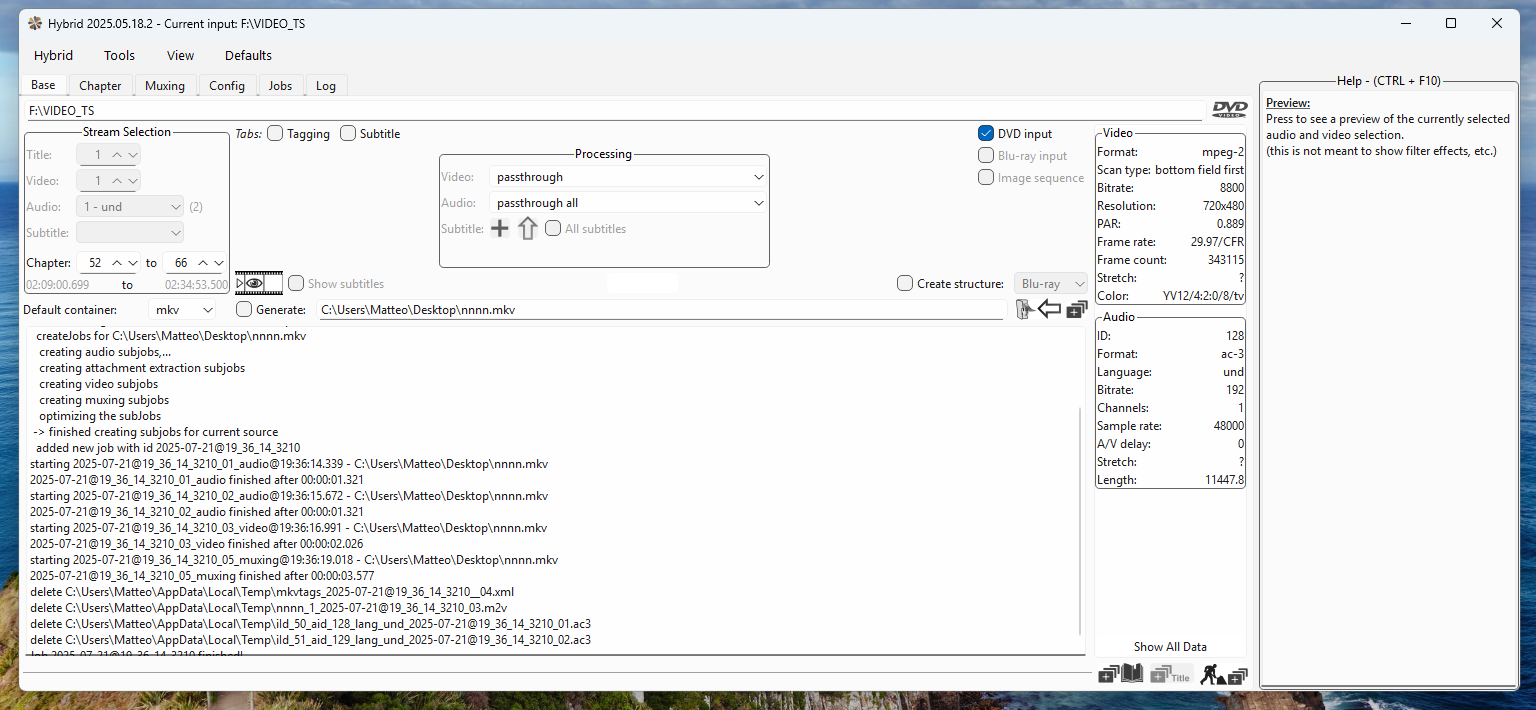Uncheck the DVD input checkbox
The width and height of the screenshot is (1536, 710).
[986, 134]
